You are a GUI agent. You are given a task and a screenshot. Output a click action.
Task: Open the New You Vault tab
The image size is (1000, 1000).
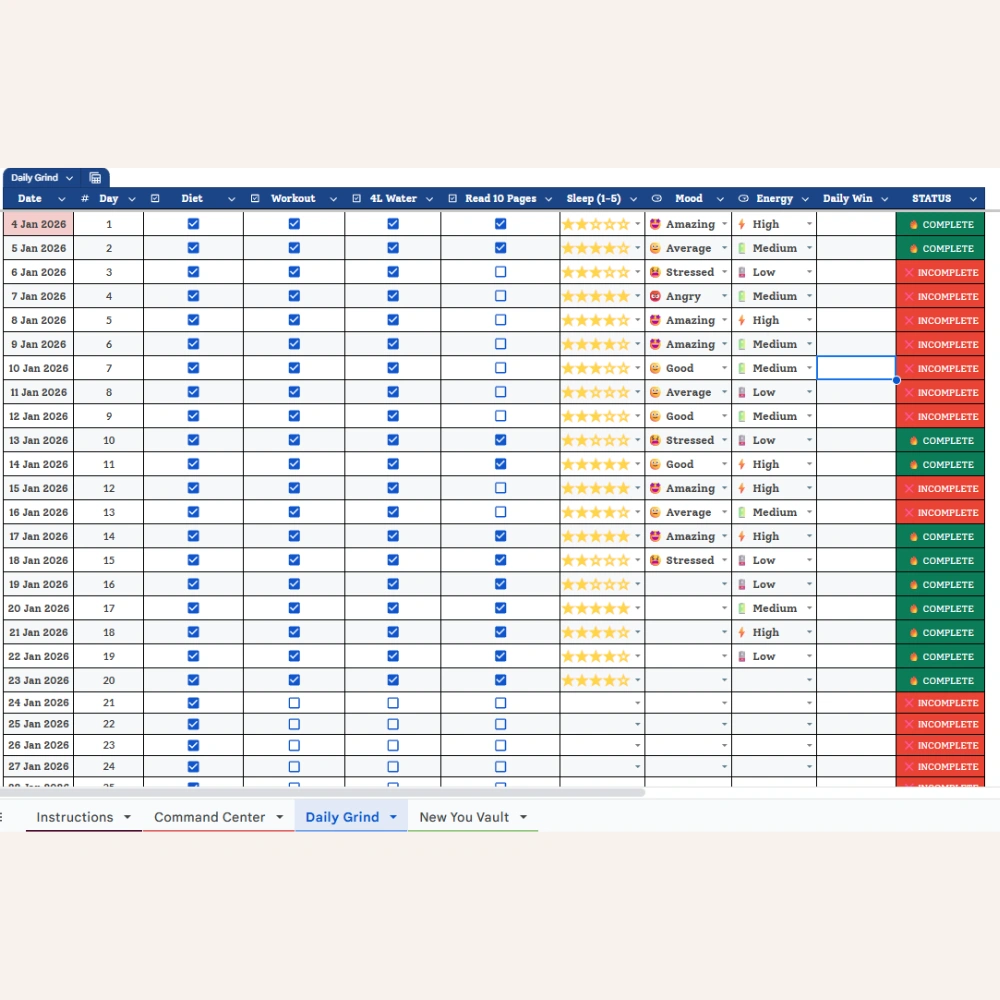pyautogui.click(x=465, y=816)
